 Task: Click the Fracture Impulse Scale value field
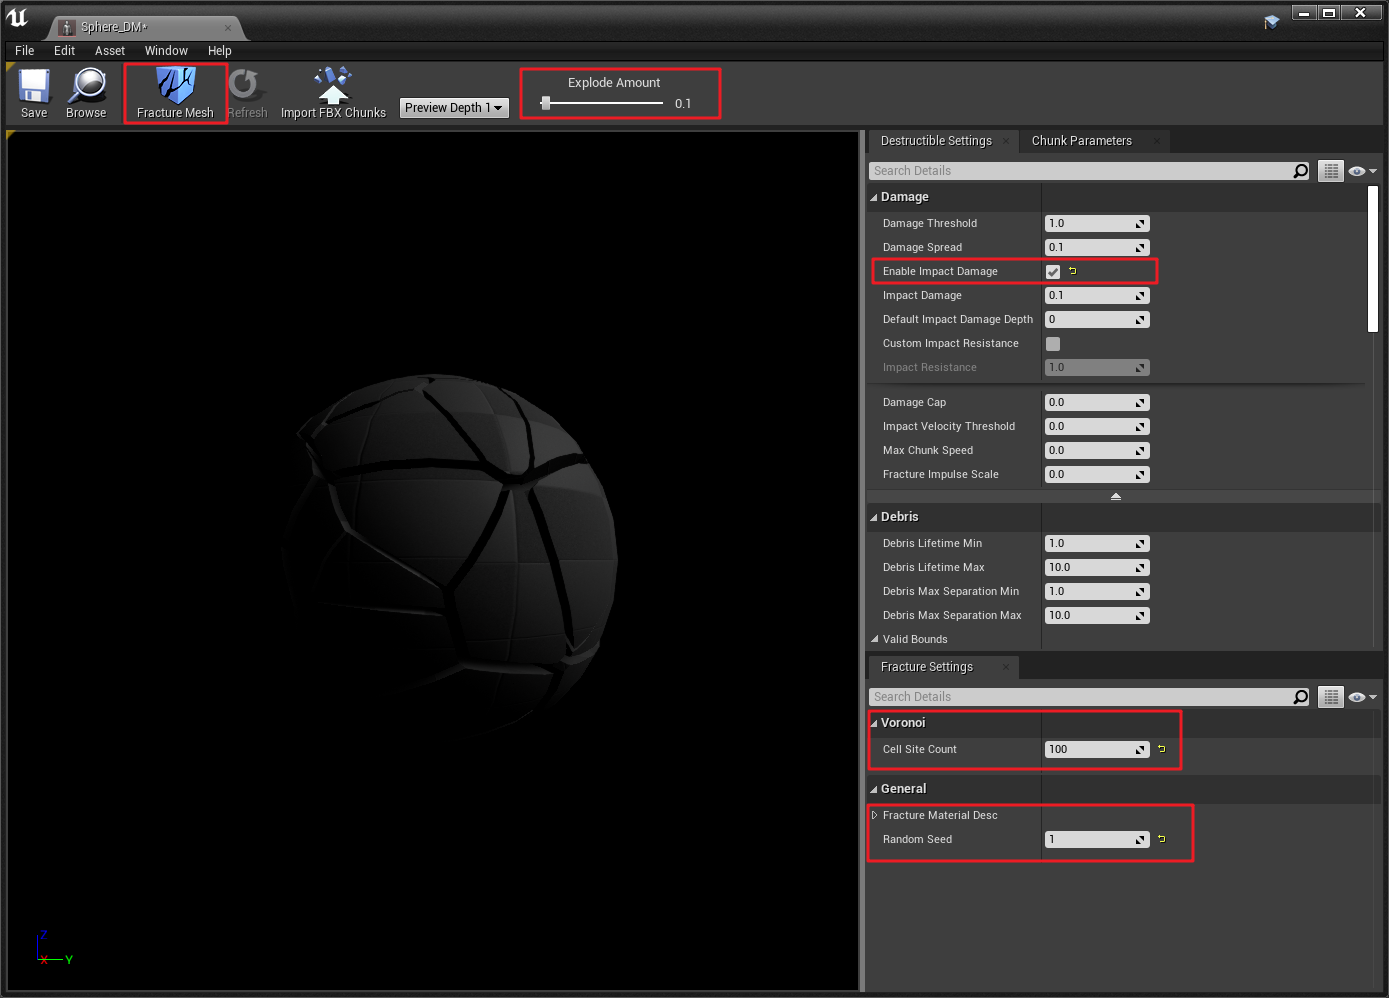[1097, 475]
